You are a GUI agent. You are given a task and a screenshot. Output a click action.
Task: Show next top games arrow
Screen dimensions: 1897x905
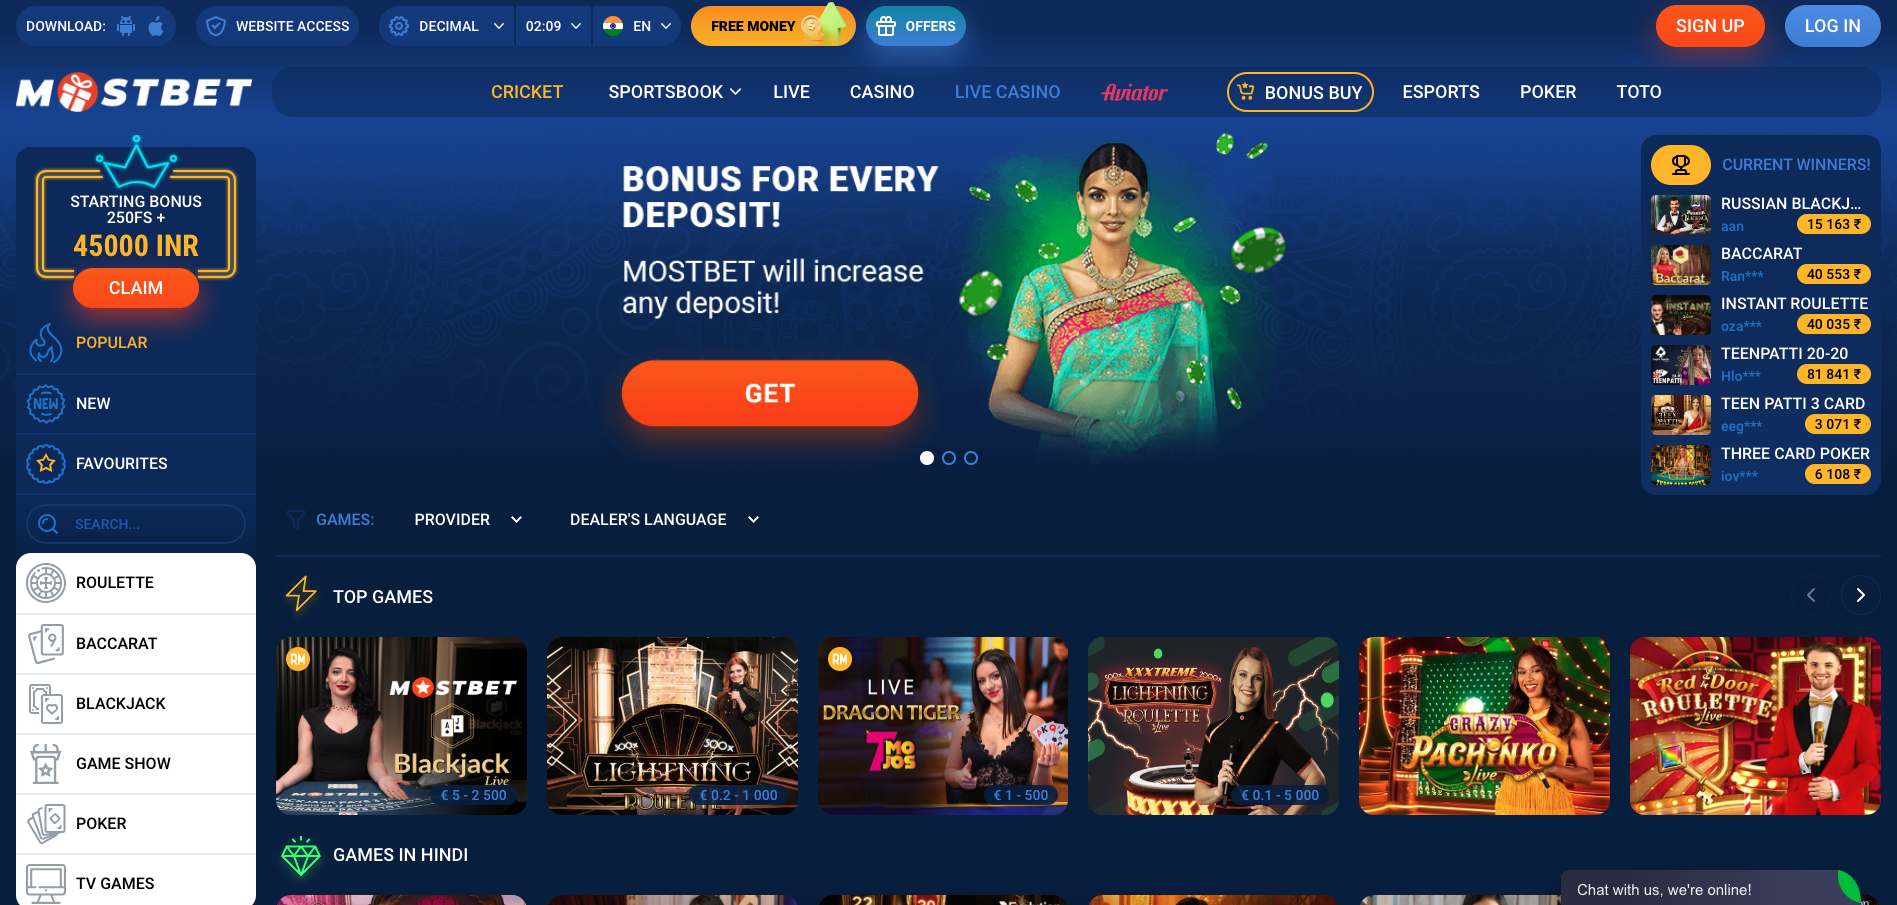[x=1860, y=595]
